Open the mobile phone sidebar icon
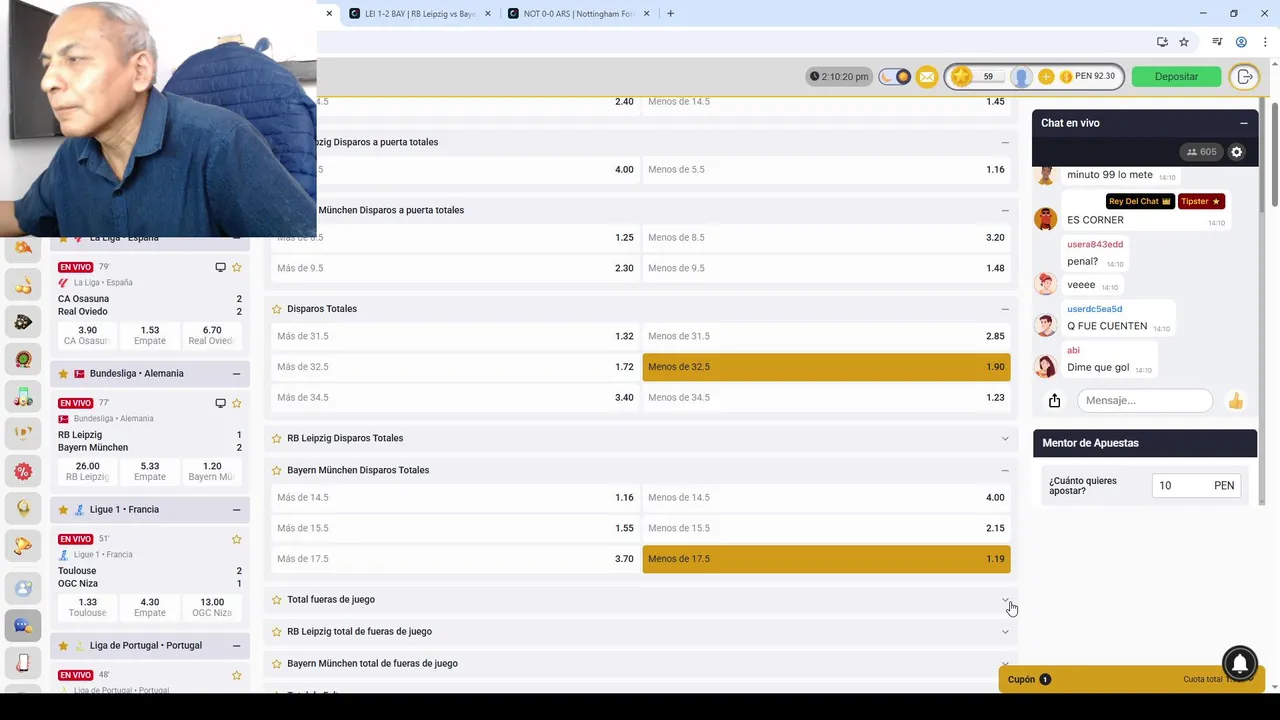 23,663
